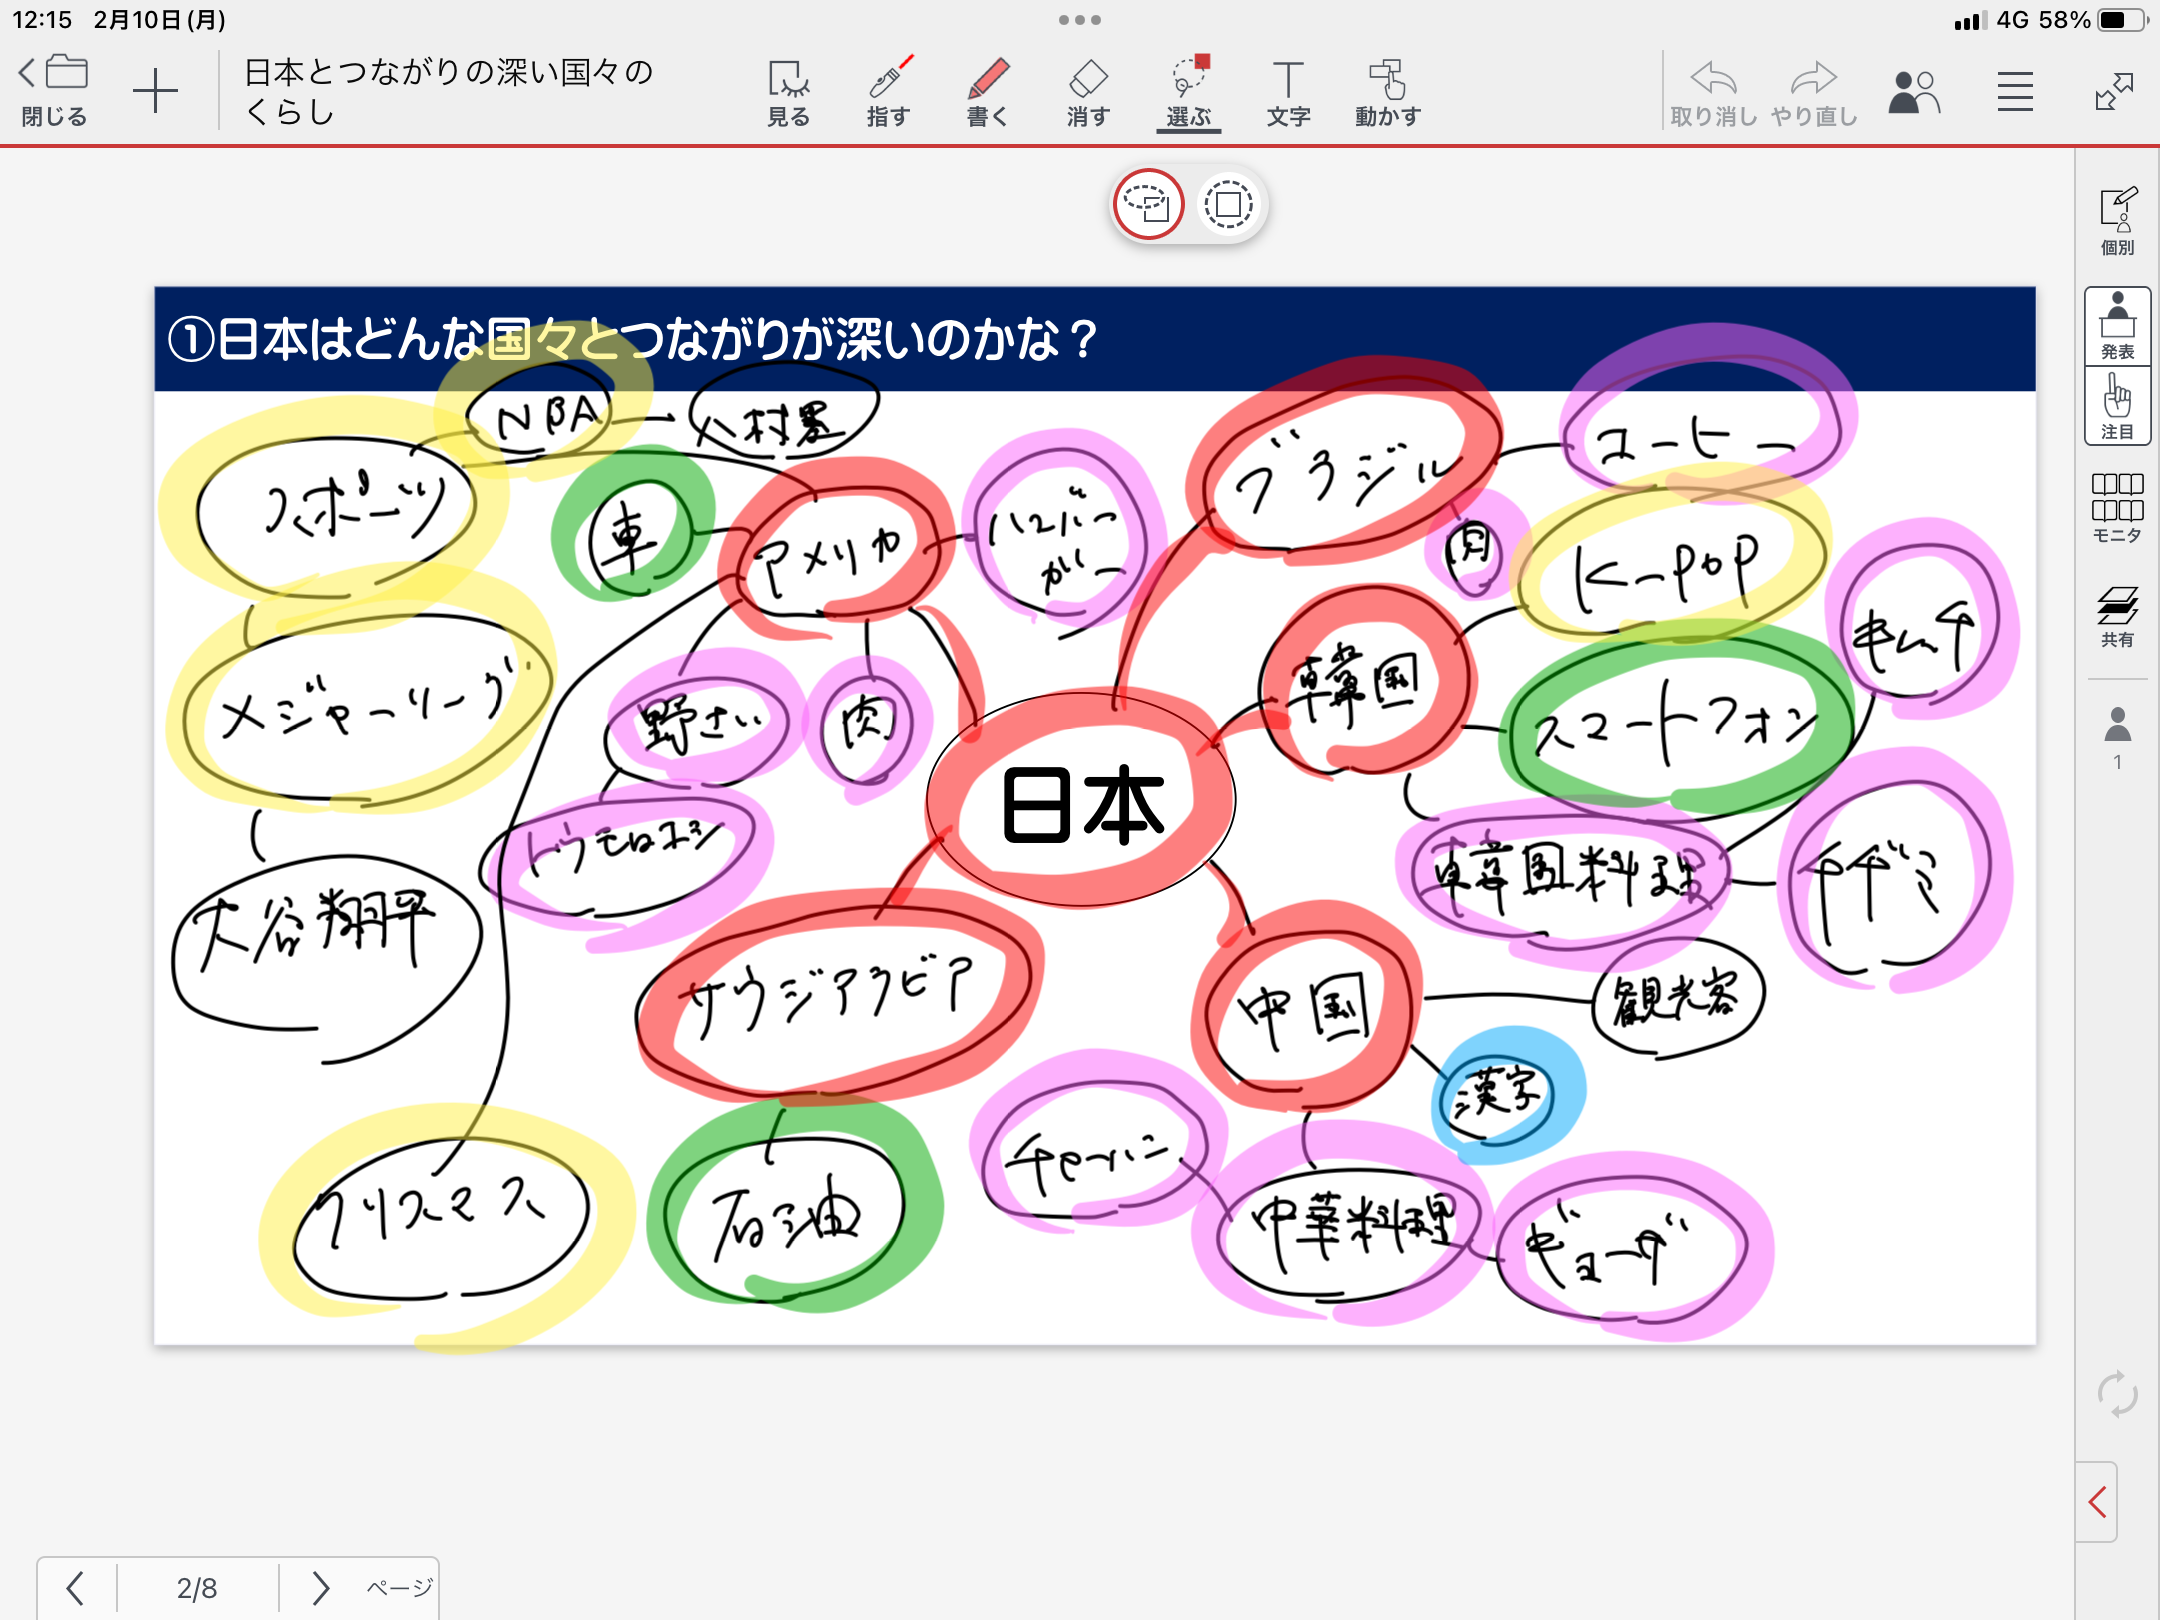
Task: Switch to 見る view mode
Action: [x=788, y=92]
